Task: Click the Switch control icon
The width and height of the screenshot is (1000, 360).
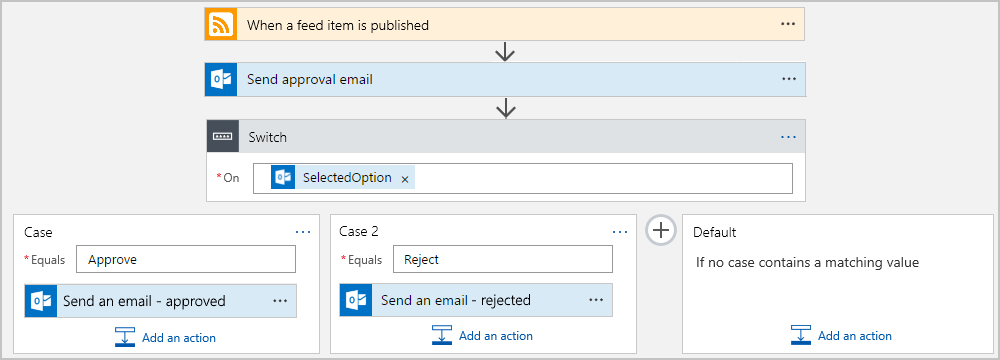Action: 223,136
